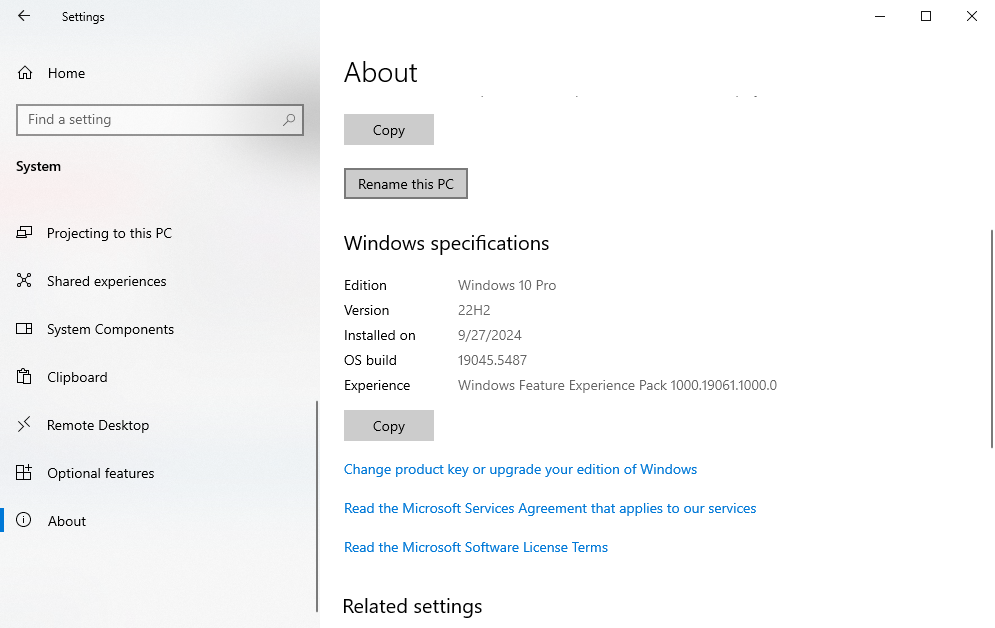This screenshot has height=628, width=995.
Task: Click the Projecting to this PC icon
Action: click(24, 233)
